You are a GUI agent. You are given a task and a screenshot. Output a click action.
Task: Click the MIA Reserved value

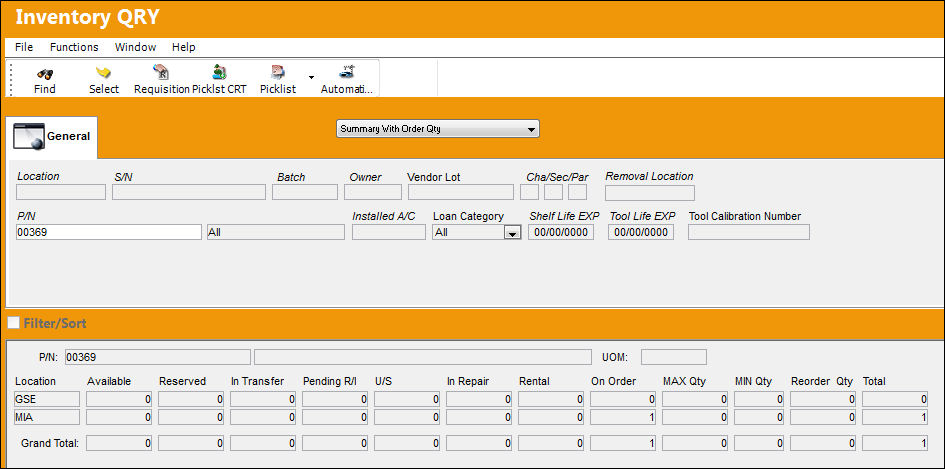[191, 417]
